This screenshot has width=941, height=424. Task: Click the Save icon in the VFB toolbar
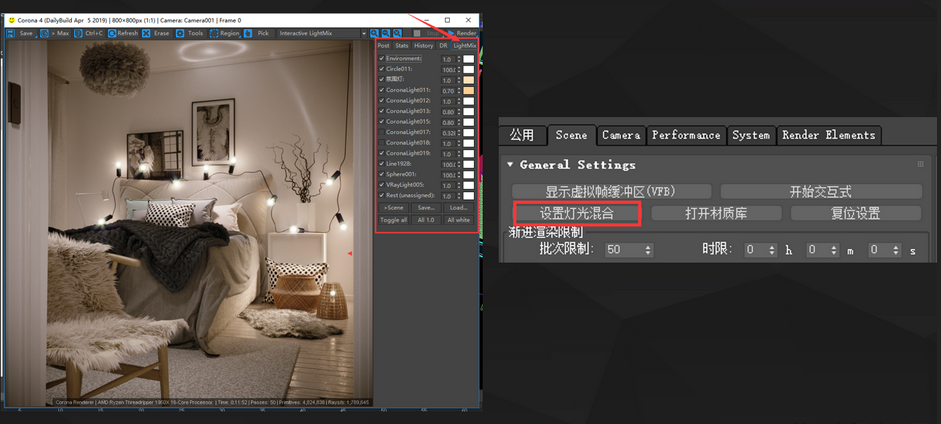tap(11, 33)
